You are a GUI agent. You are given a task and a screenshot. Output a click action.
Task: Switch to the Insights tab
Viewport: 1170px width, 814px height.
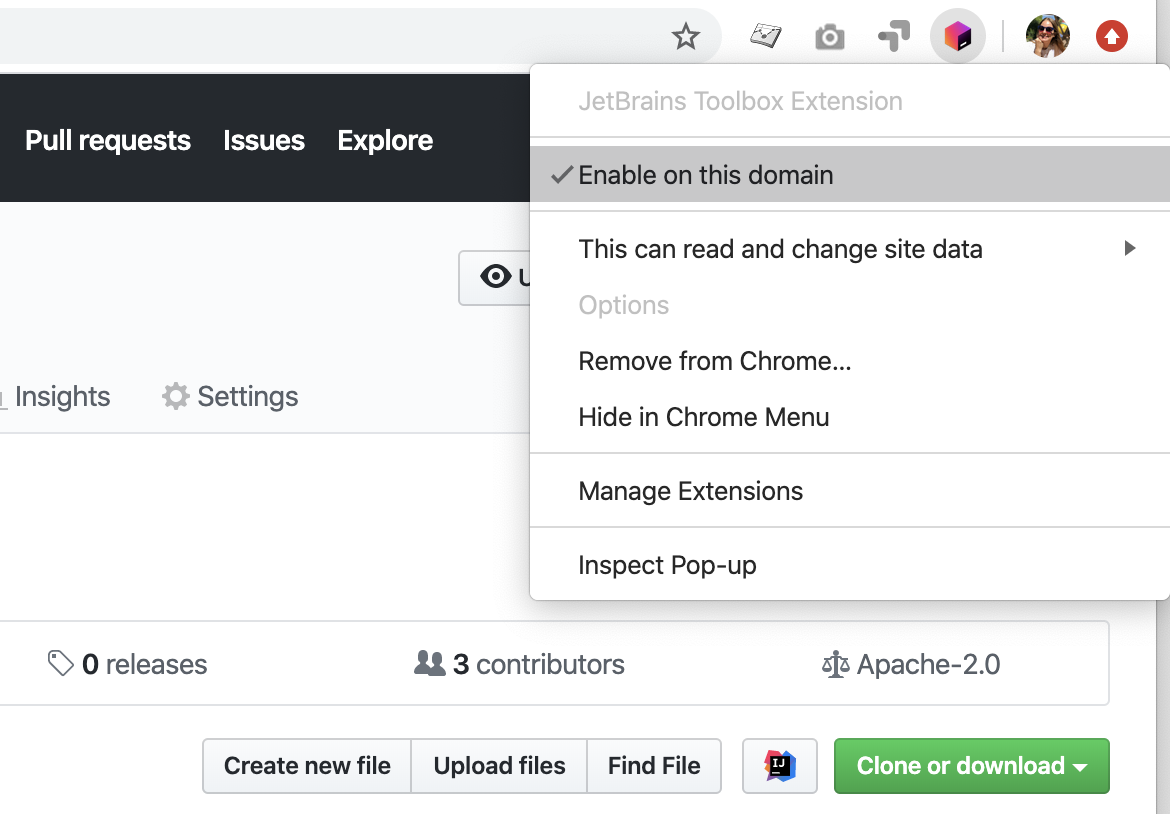[55, 396]
